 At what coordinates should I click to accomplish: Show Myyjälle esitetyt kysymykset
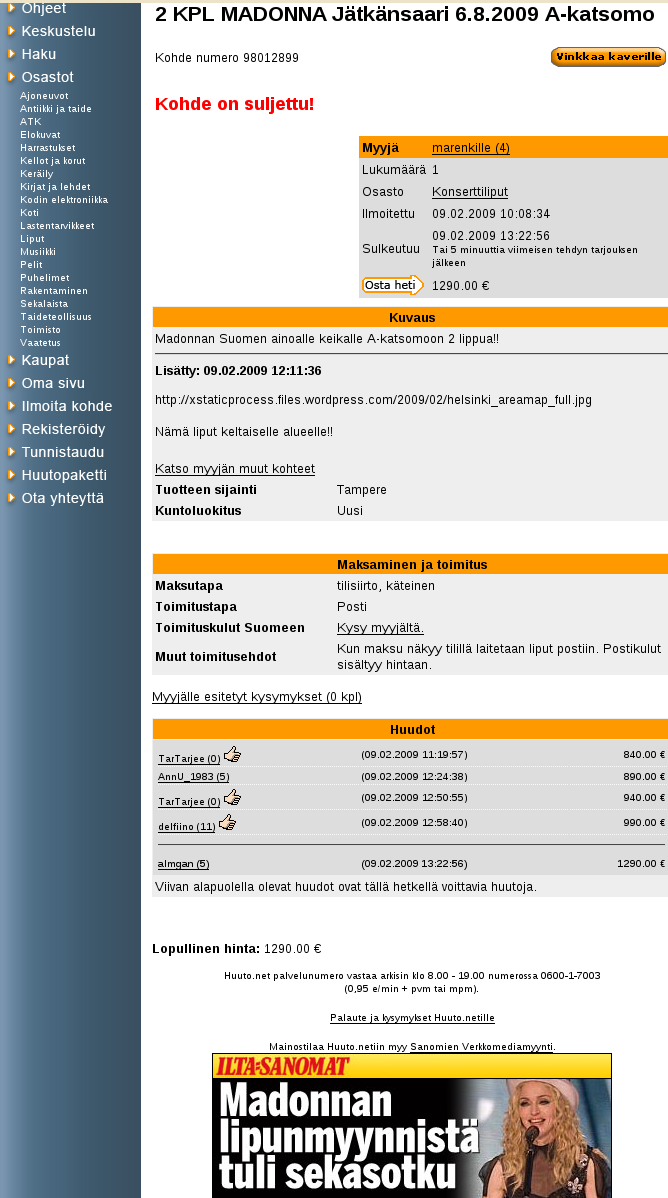point(256,697)
